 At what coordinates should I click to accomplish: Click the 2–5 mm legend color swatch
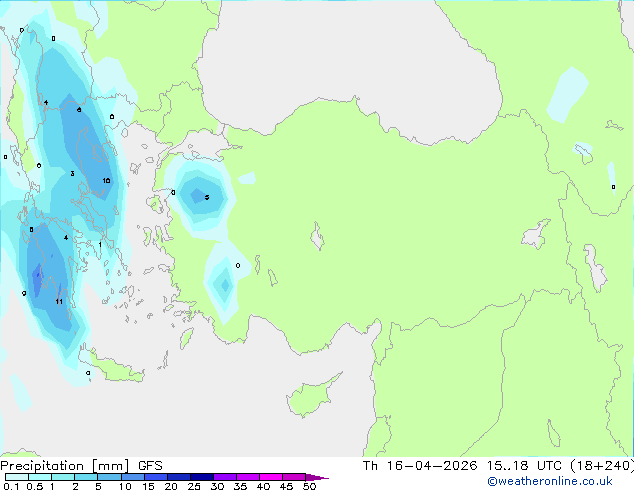coord(86,477)
